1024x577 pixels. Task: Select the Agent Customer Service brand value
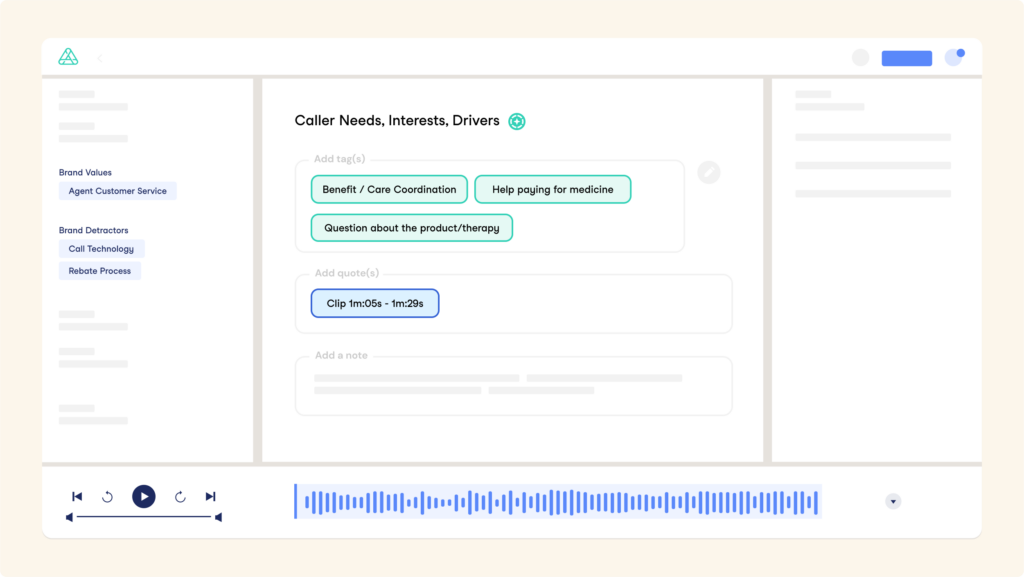click(118, 191)
